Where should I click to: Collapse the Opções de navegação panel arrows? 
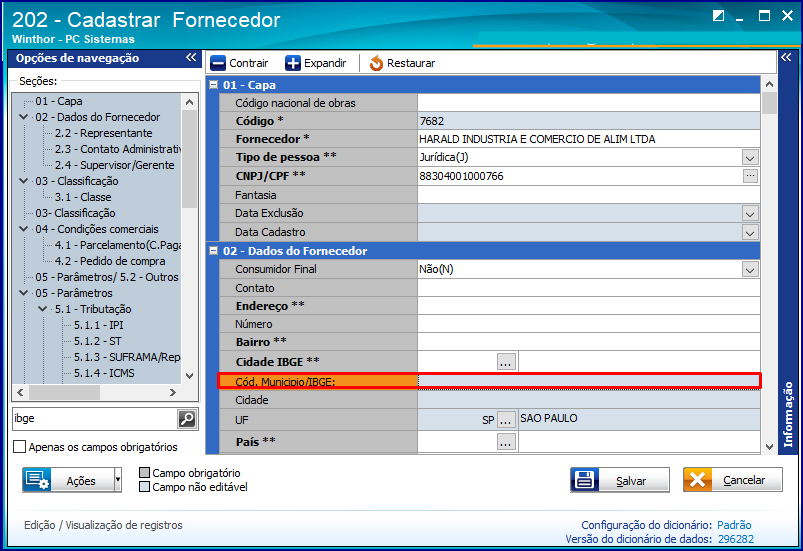(191, 57)
